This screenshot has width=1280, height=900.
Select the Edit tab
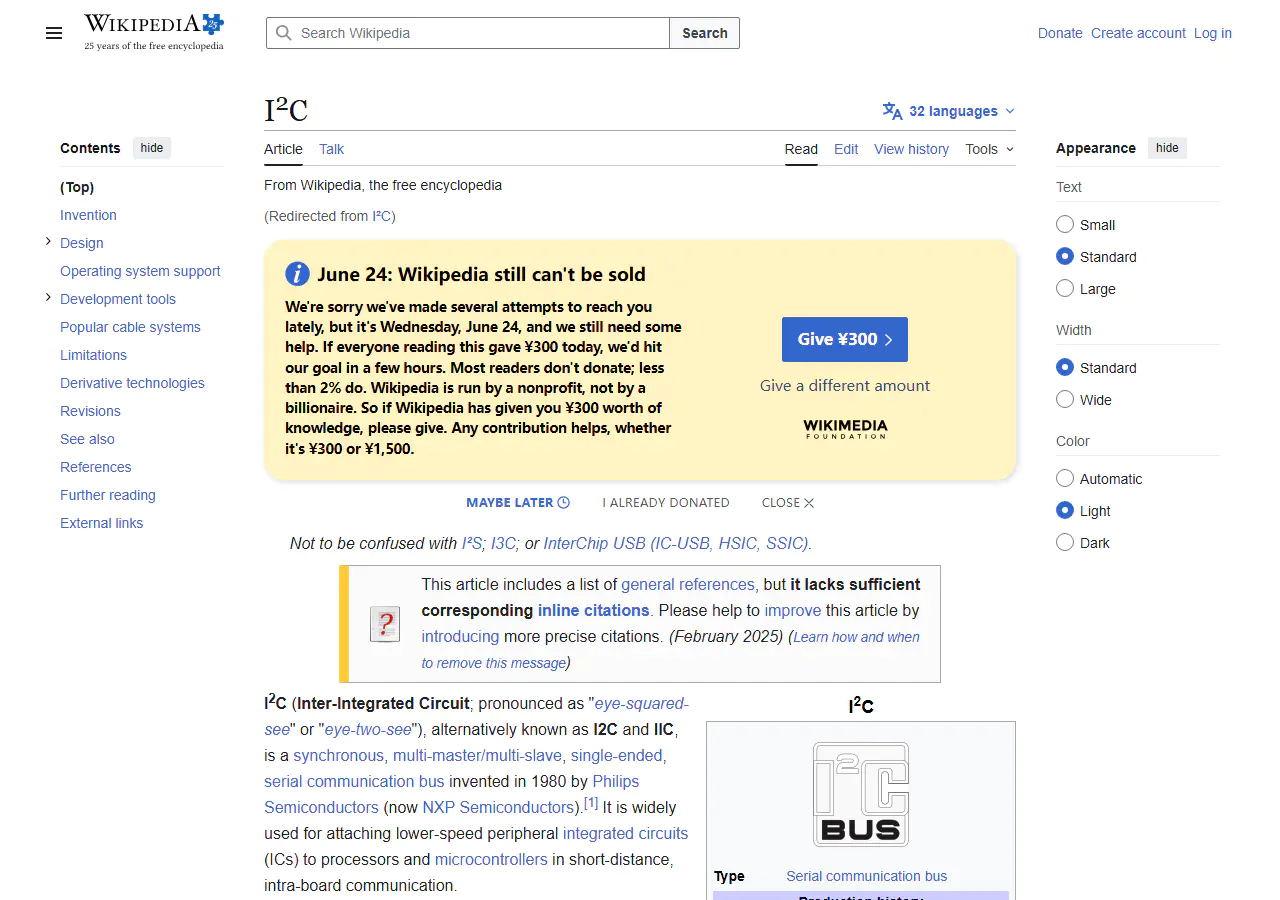(846, 149)
